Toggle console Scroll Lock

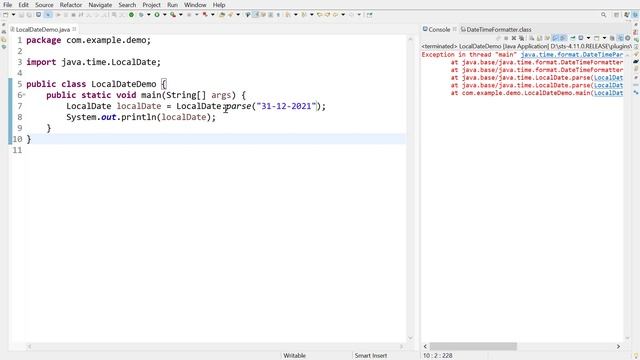pyautogui.click(x=540, y=38)
